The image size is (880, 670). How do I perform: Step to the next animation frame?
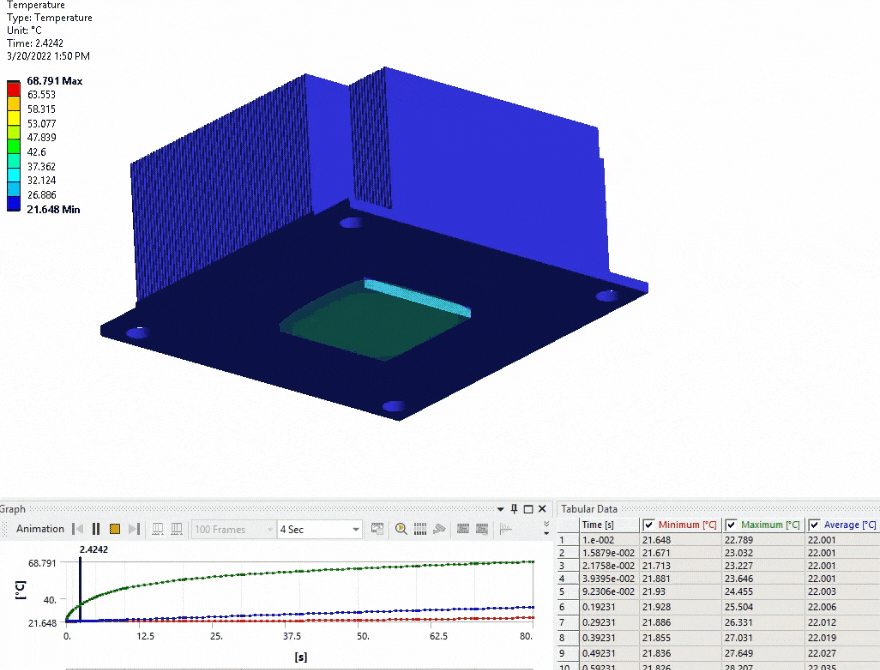click(x=134, y=529)
